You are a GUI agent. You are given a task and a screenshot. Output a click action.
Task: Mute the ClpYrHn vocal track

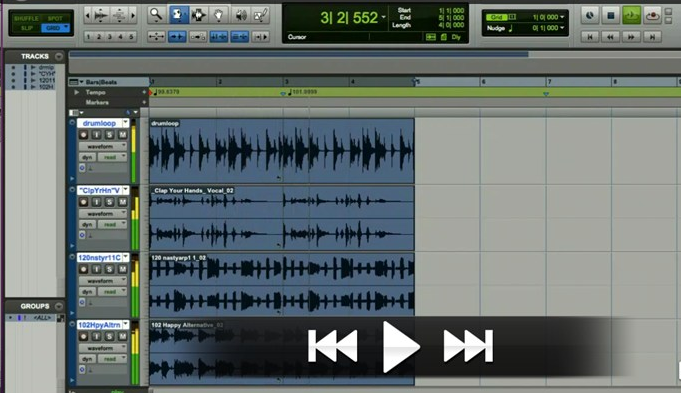coord(122,202)
